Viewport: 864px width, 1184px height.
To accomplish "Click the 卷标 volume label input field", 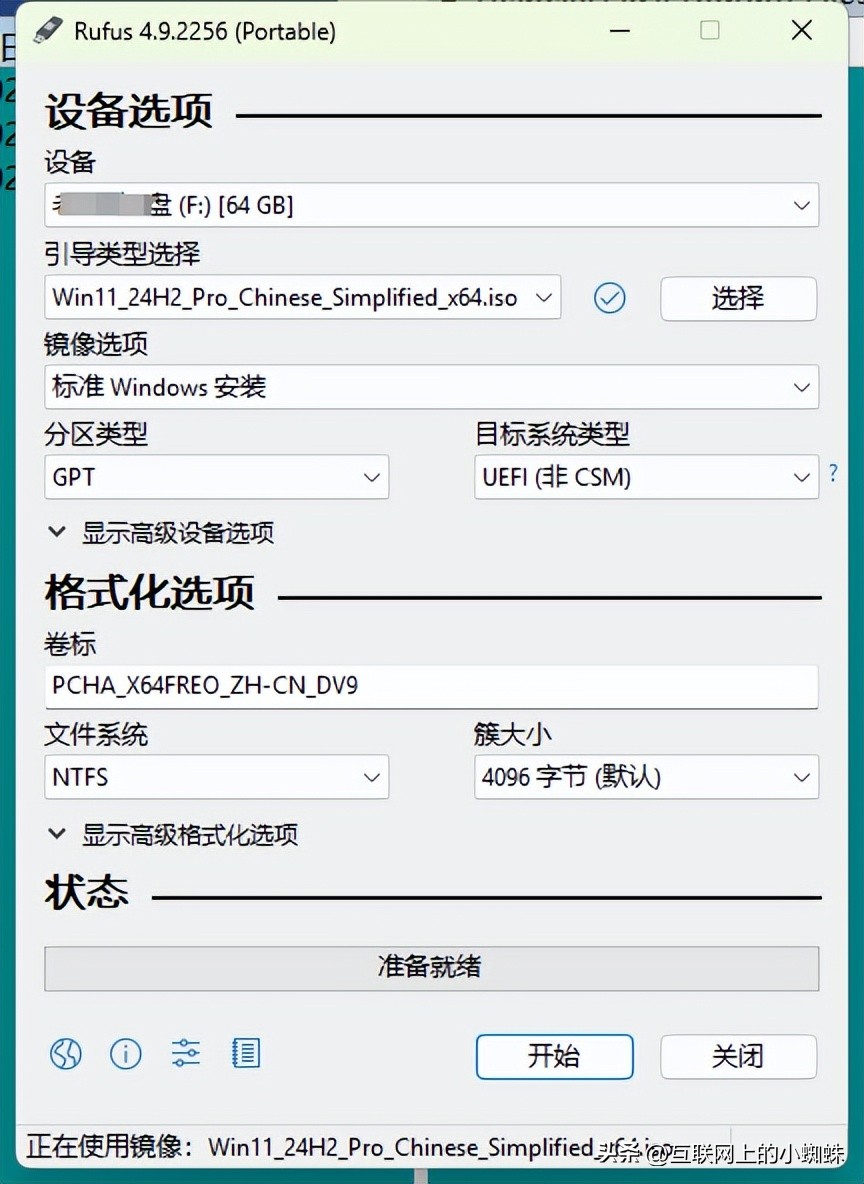I will (x=431, y=687).
